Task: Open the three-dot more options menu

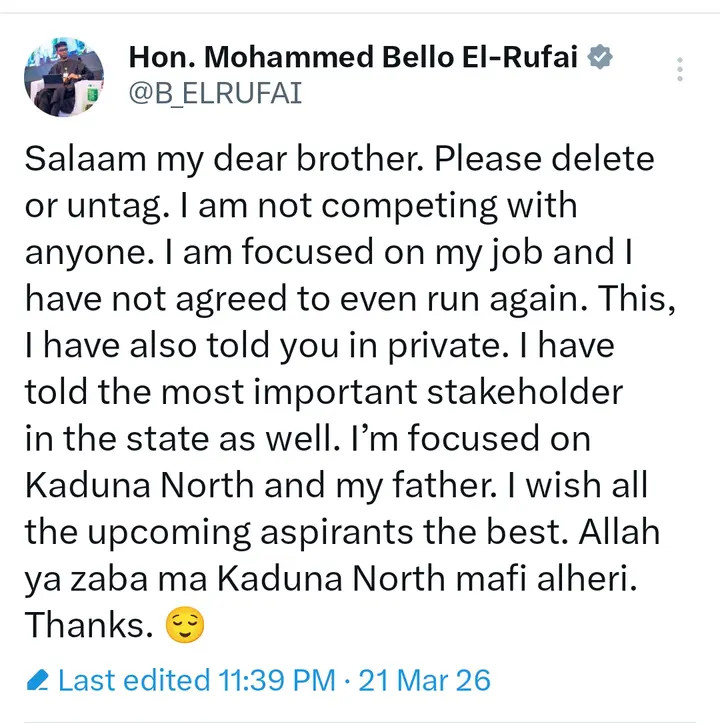Action: pyautogui.click(x=680, y=69)
